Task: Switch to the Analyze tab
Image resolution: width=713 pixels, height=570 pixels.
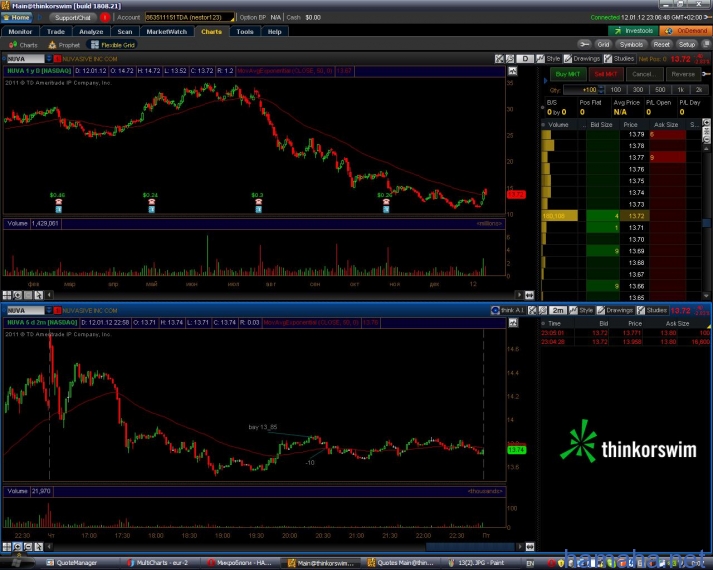Action: point(91,32)
